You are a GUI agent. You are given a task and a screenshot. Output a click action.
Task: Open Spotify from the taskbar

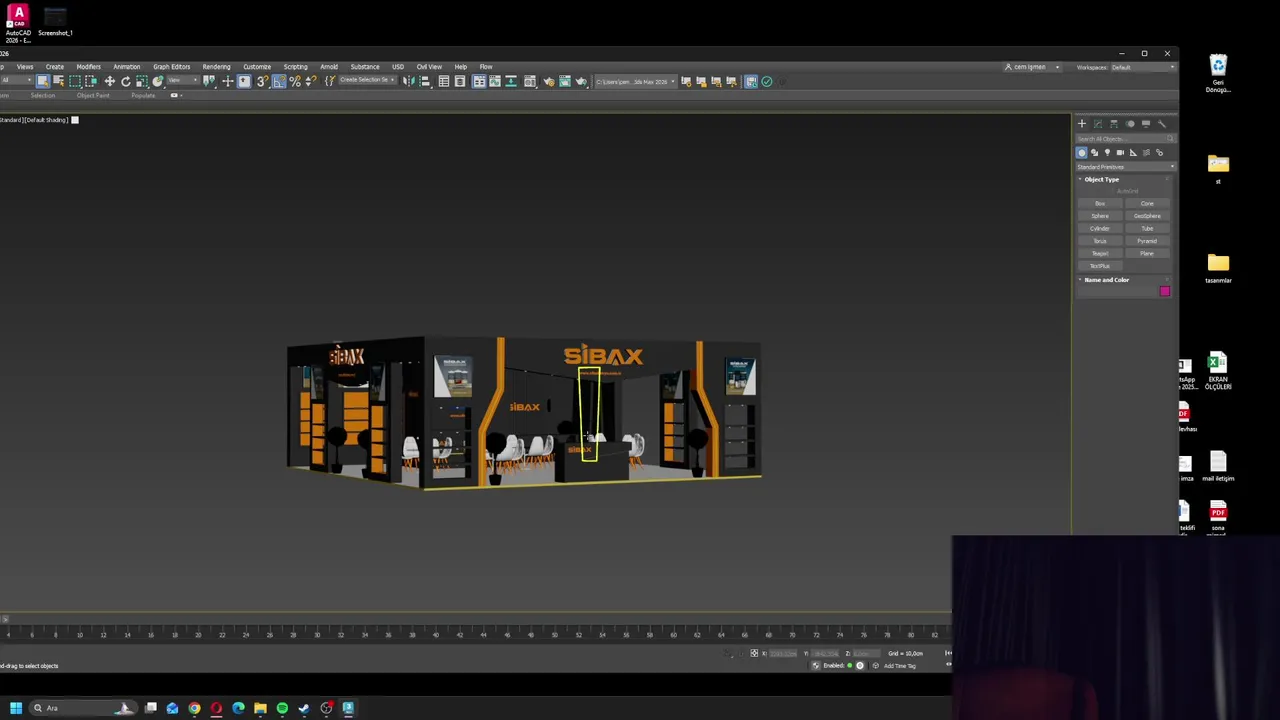[282, 708]
